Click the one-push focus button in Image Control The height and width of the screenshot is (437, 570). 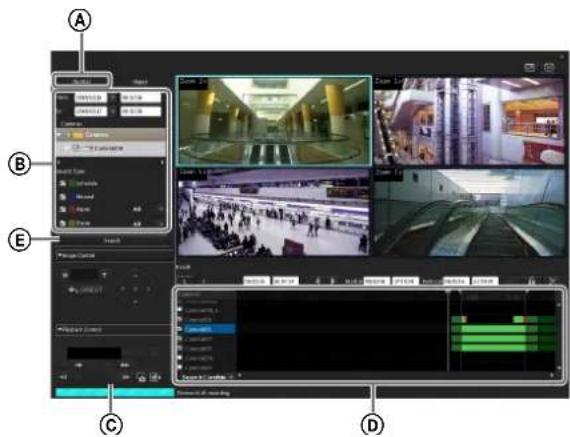86,290
